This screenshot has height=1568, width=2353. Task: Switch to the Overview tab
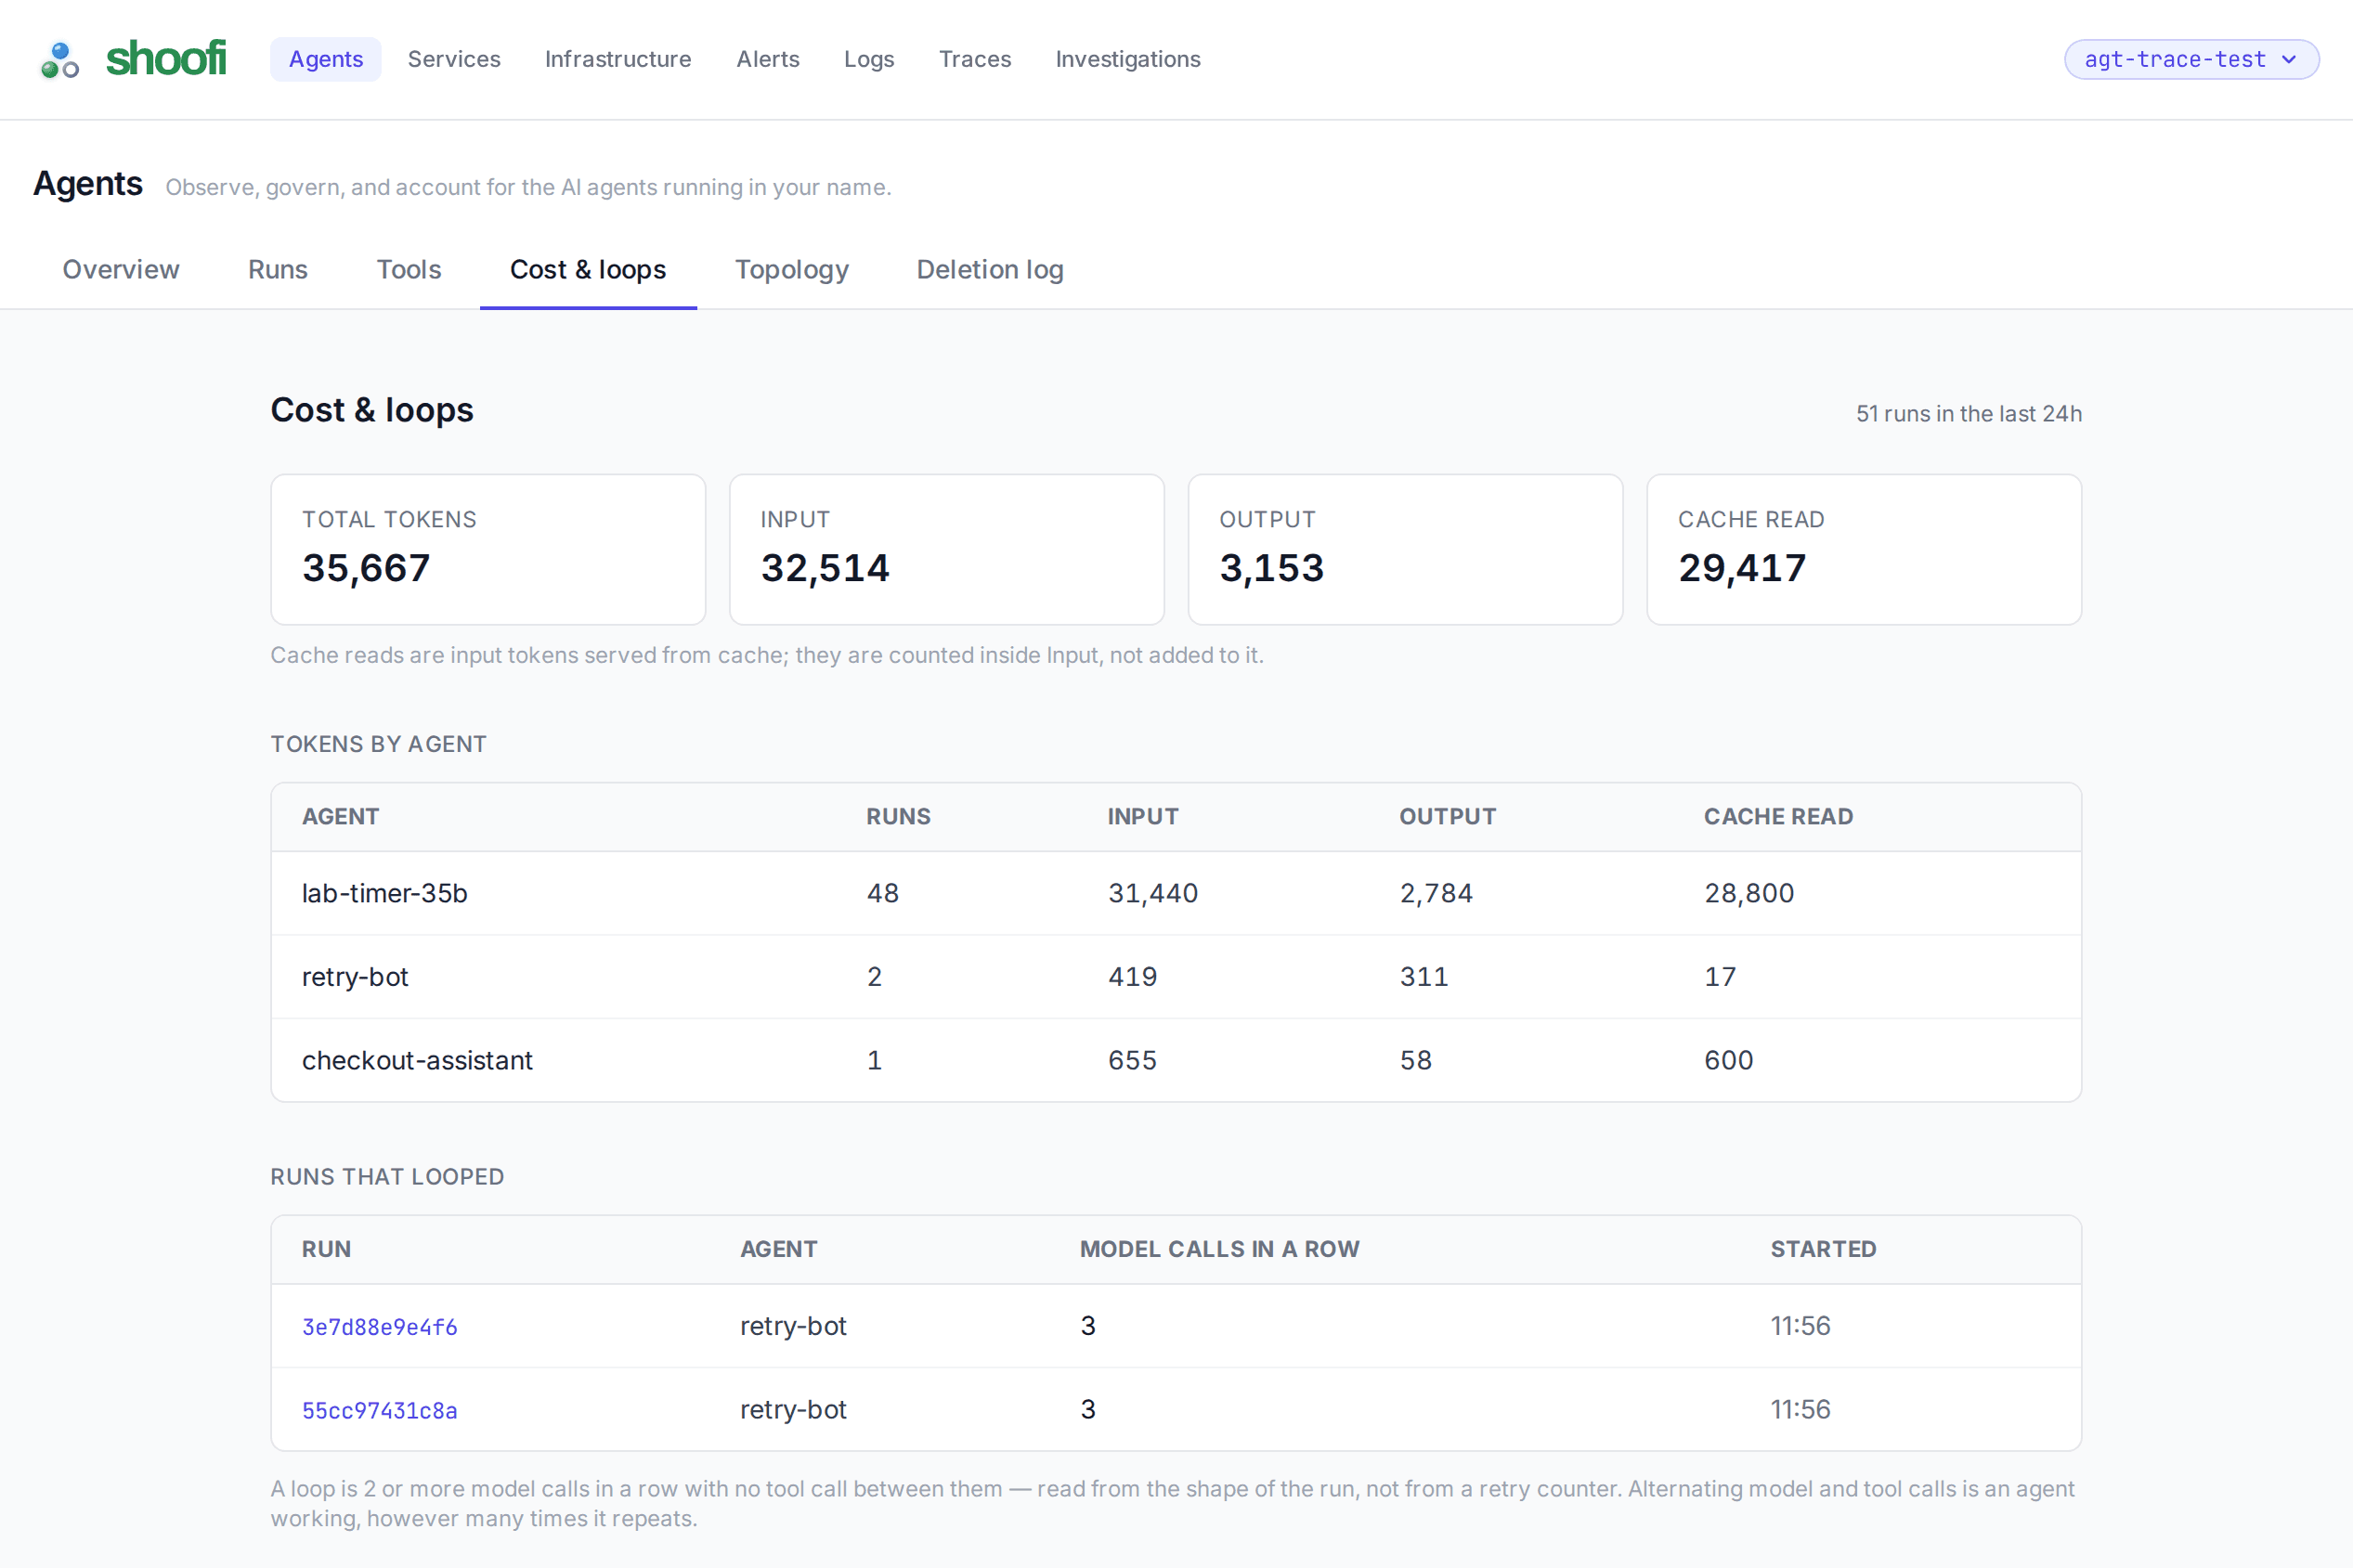tap(121, 269)
